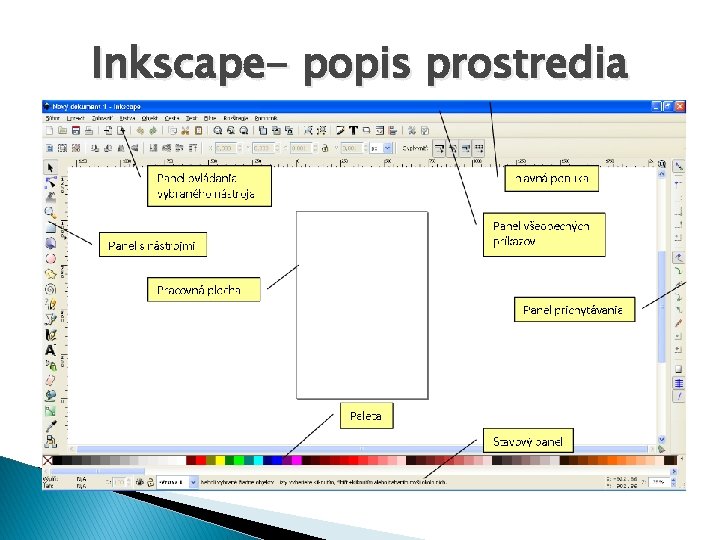Pick the cyan swatch in the palette
The width and height of the screenshot is (720, 540).
coord(259,460)
